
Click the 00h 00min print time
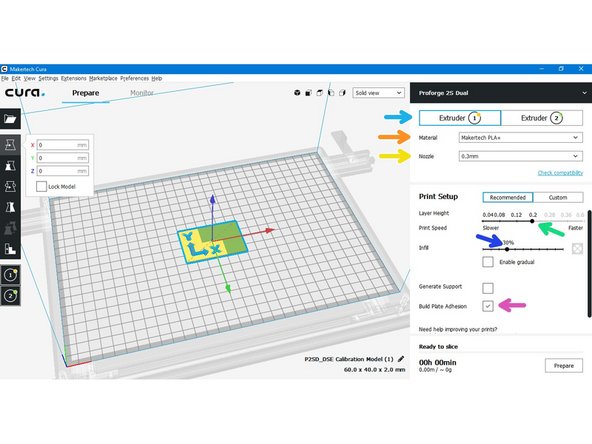coord(438,362)
